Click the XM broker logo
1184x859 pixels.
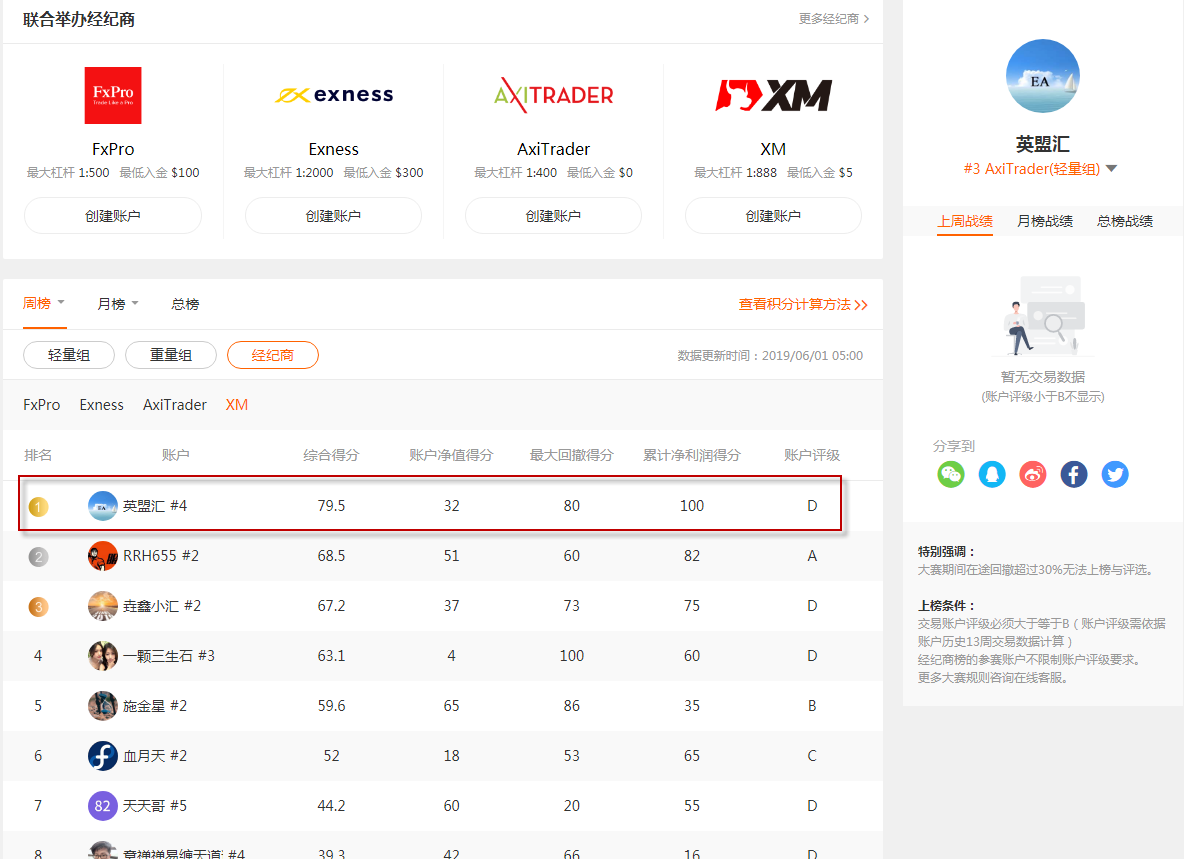click(x=773, y=95)
